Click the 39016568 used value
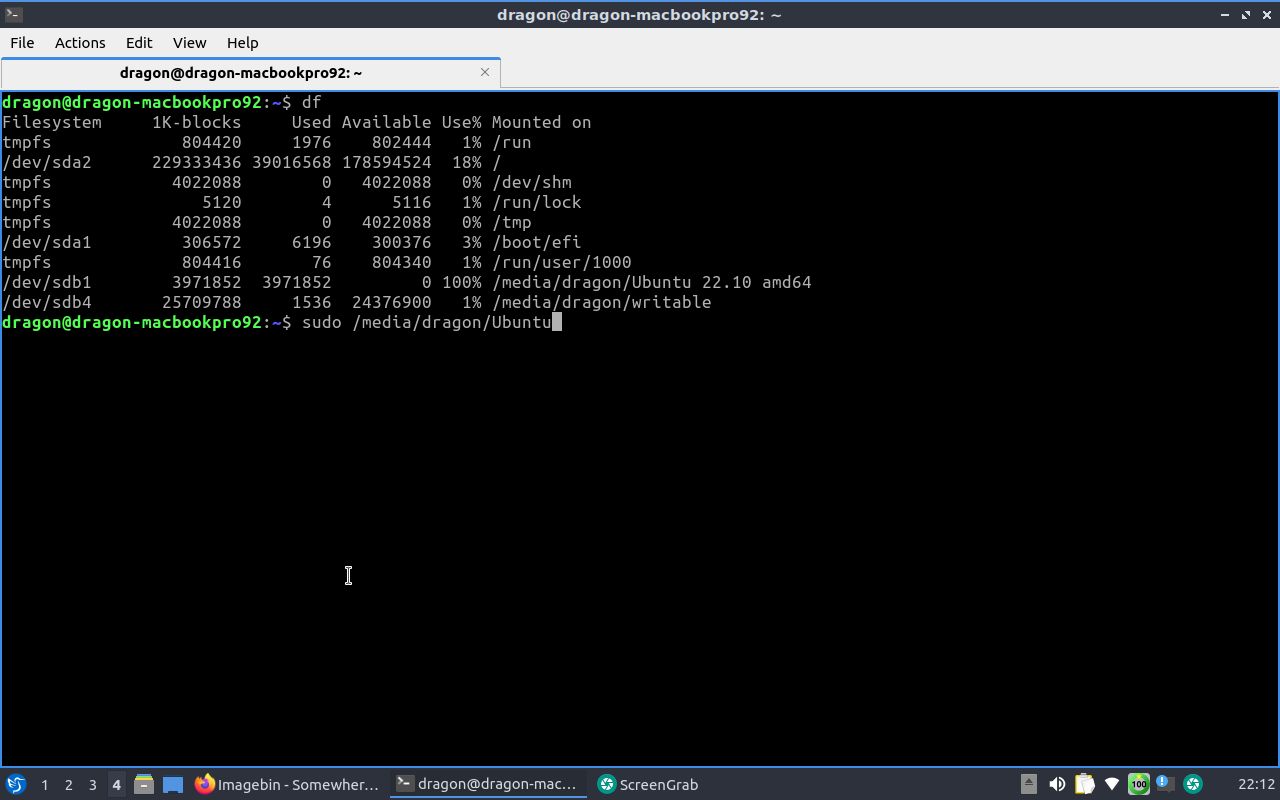 pos(292,162)
